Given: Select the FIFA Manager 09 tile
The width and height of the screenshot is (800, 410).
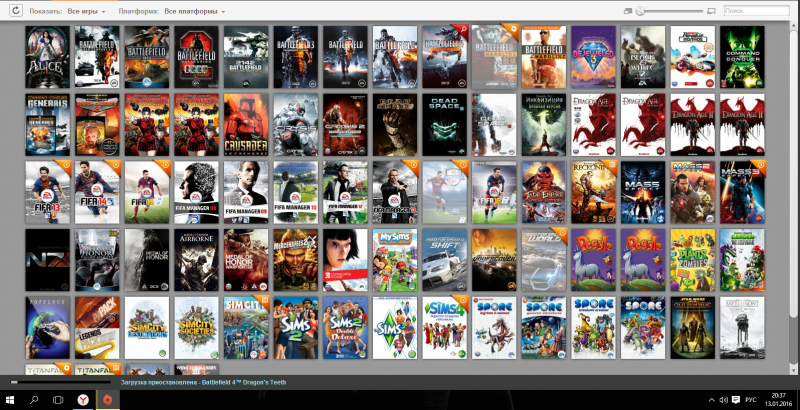Looking at the screenshot, I should tap(246, 192).
